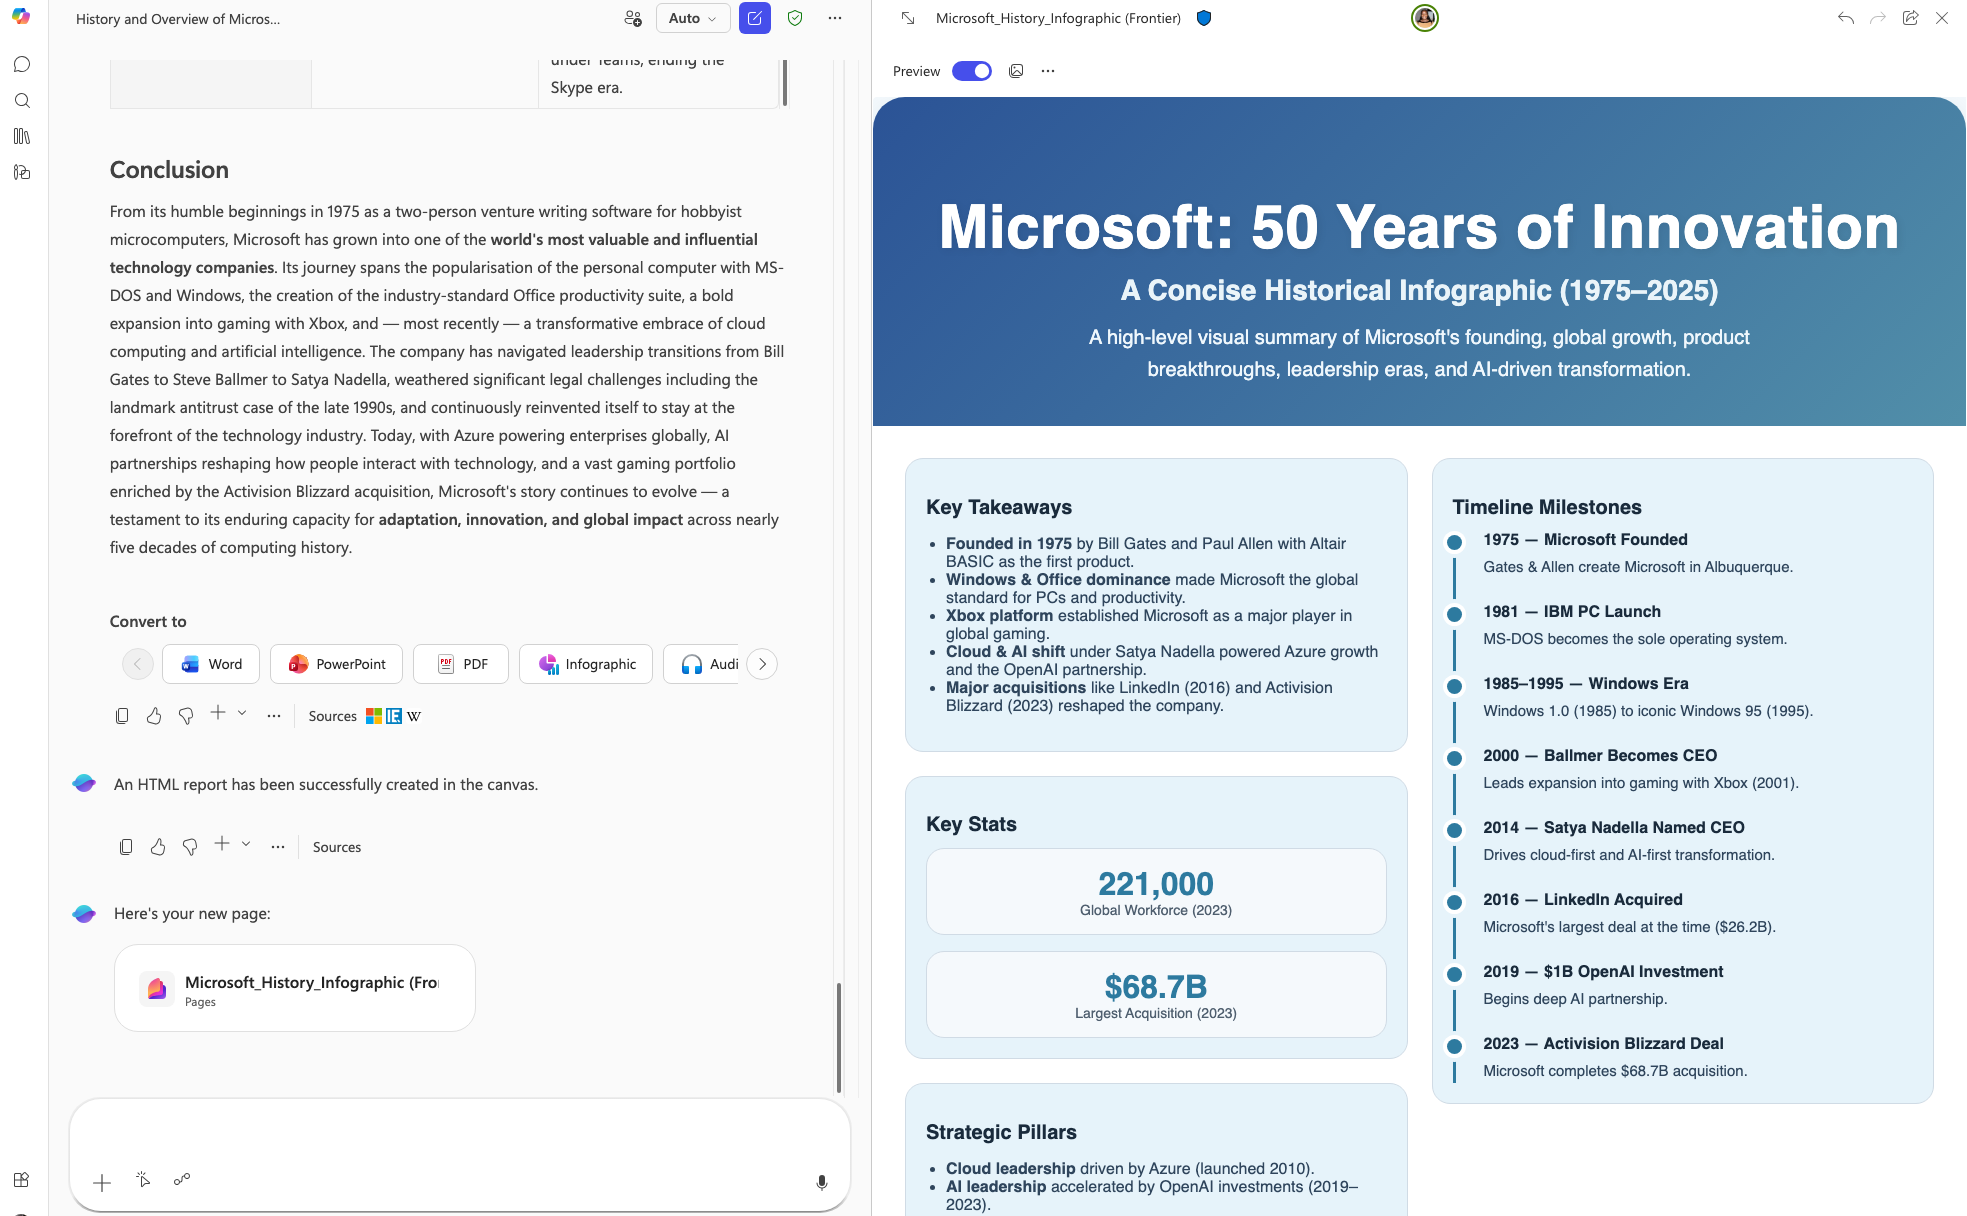Select the Chat icon in the left sidebar

coord(22,64)
